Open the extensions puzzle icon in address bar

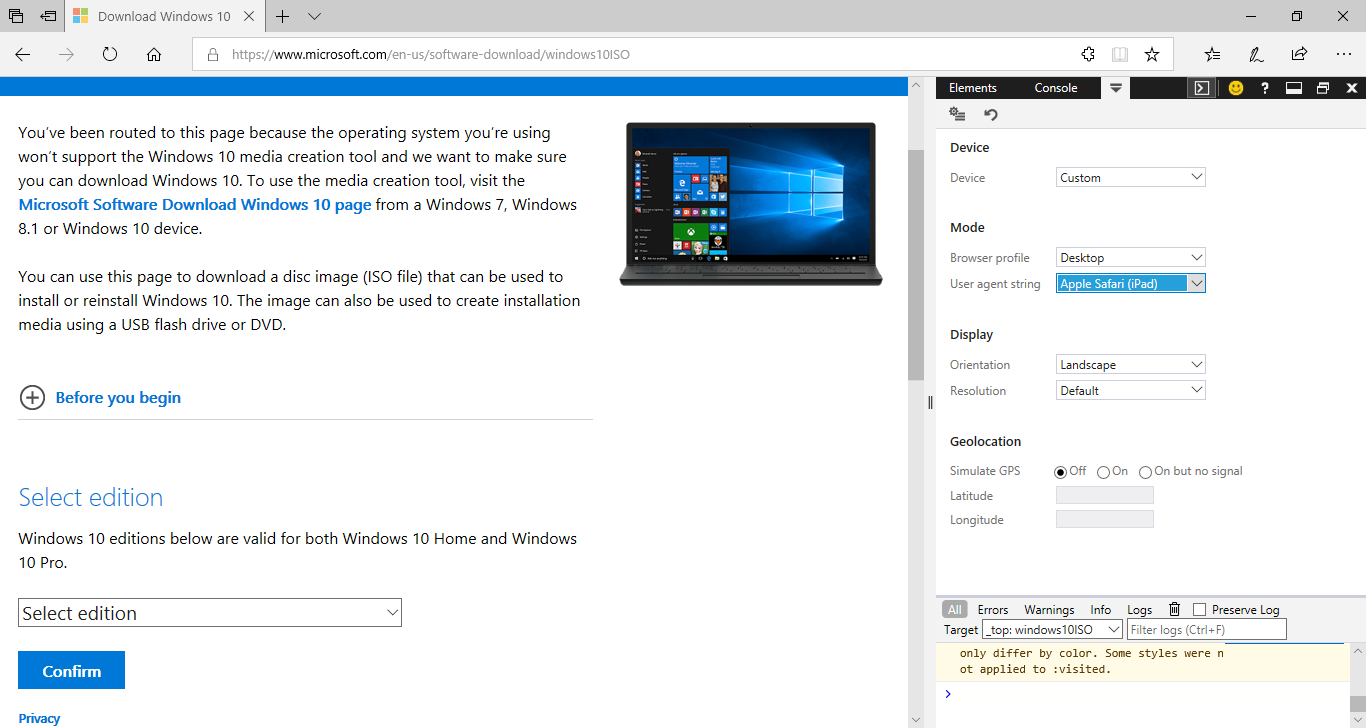pyautogui.click(x=1088, y=55)
